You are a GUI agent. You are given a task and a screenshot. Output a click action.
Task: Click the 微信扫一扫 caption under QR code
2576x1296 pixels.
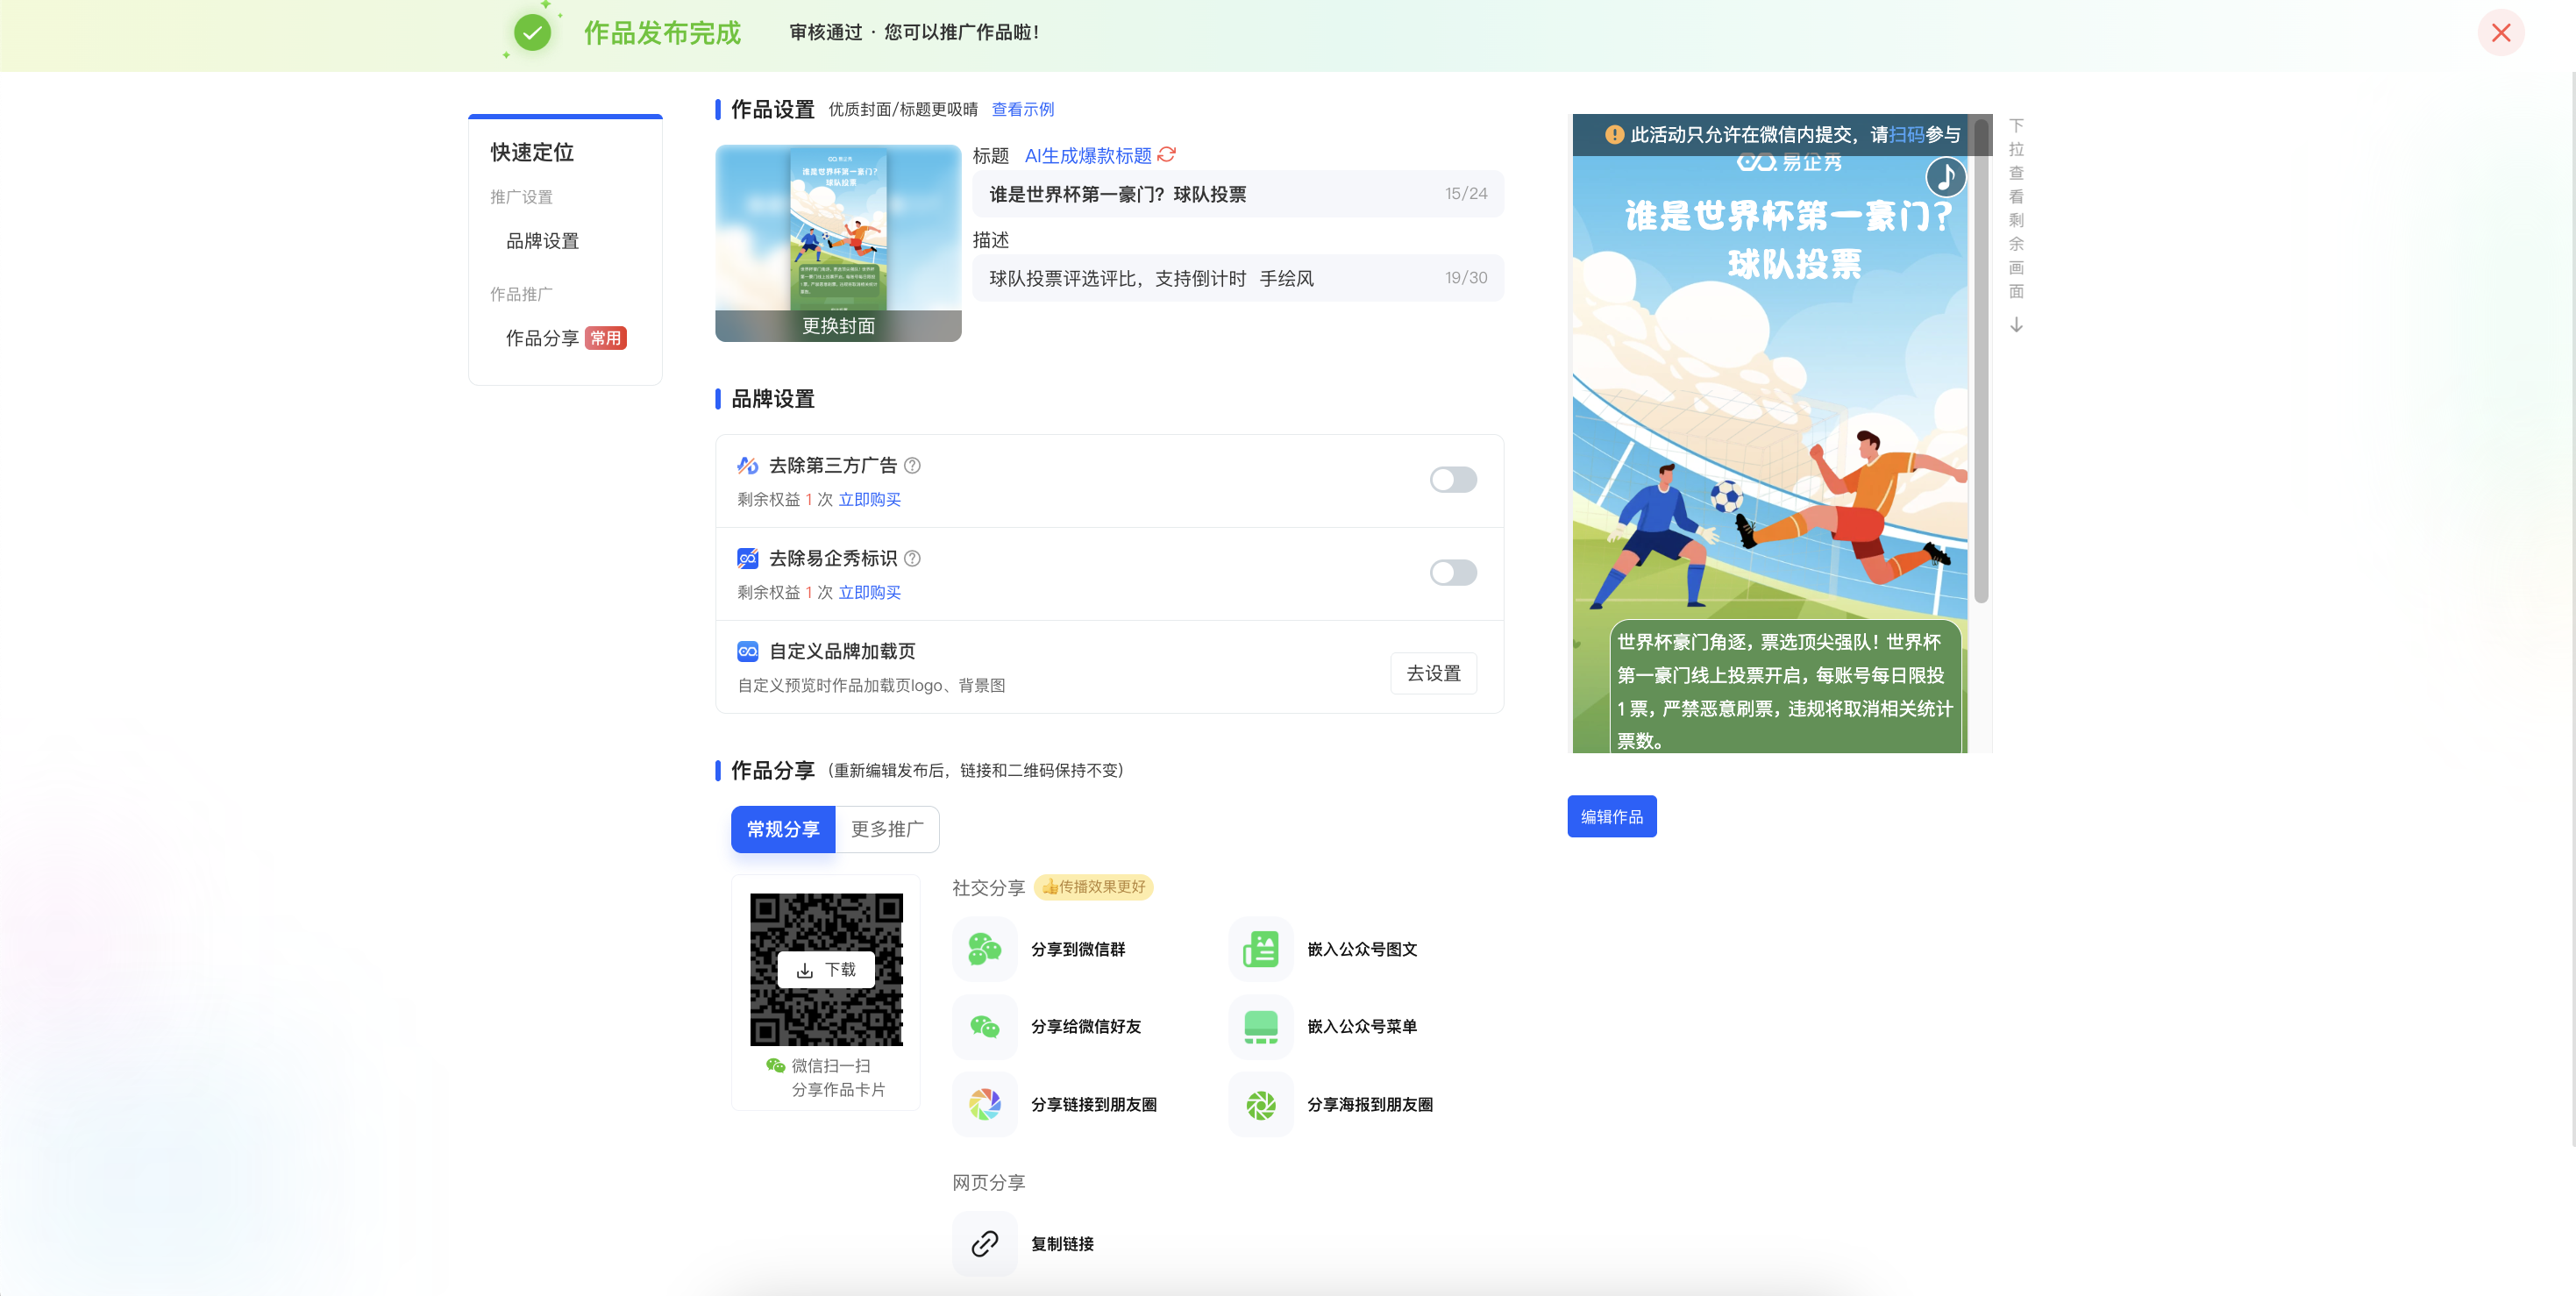pos(830,1066)
